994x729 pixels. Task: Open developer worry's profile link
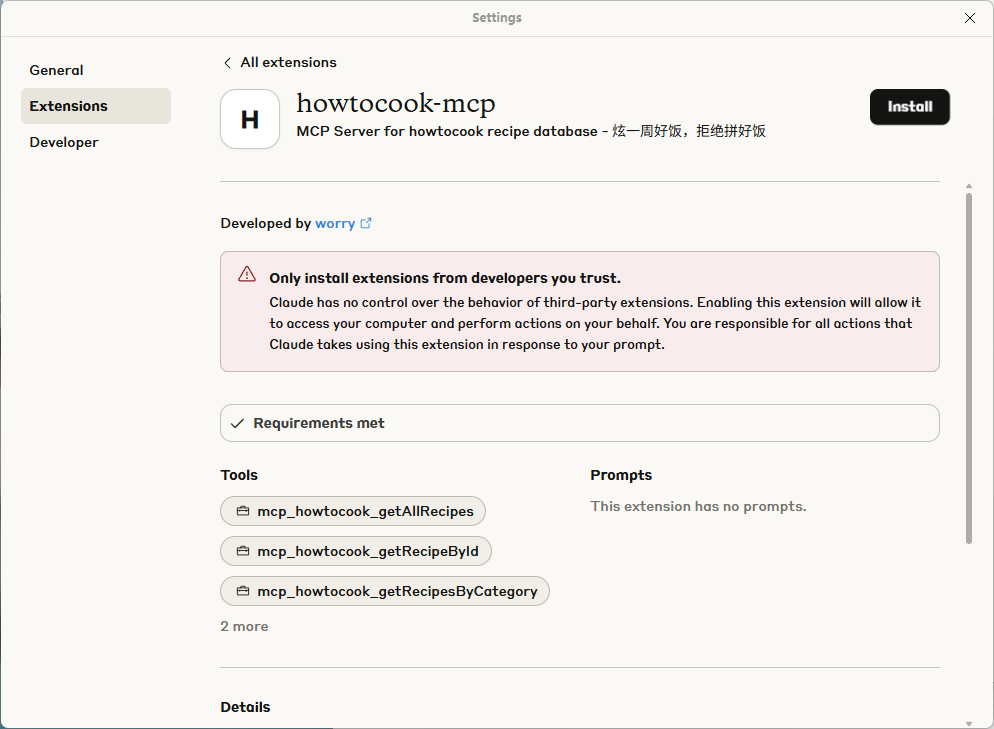[335, 223]
